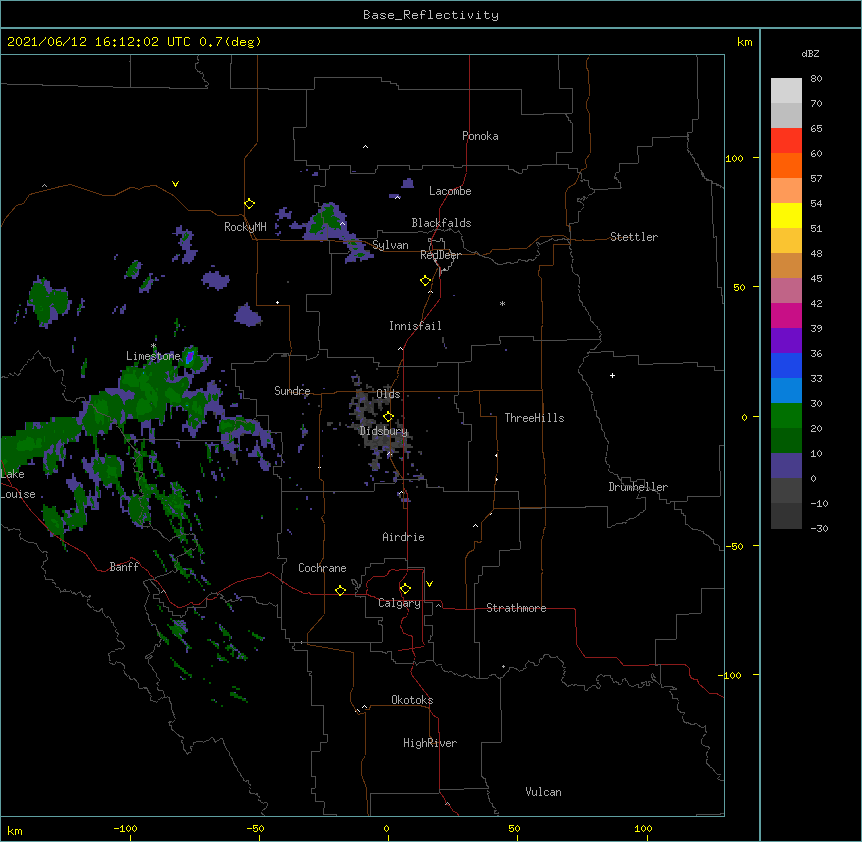Click the Innisfail label
This screenshot has height=842, width=862.
click(x=415, y=326)
